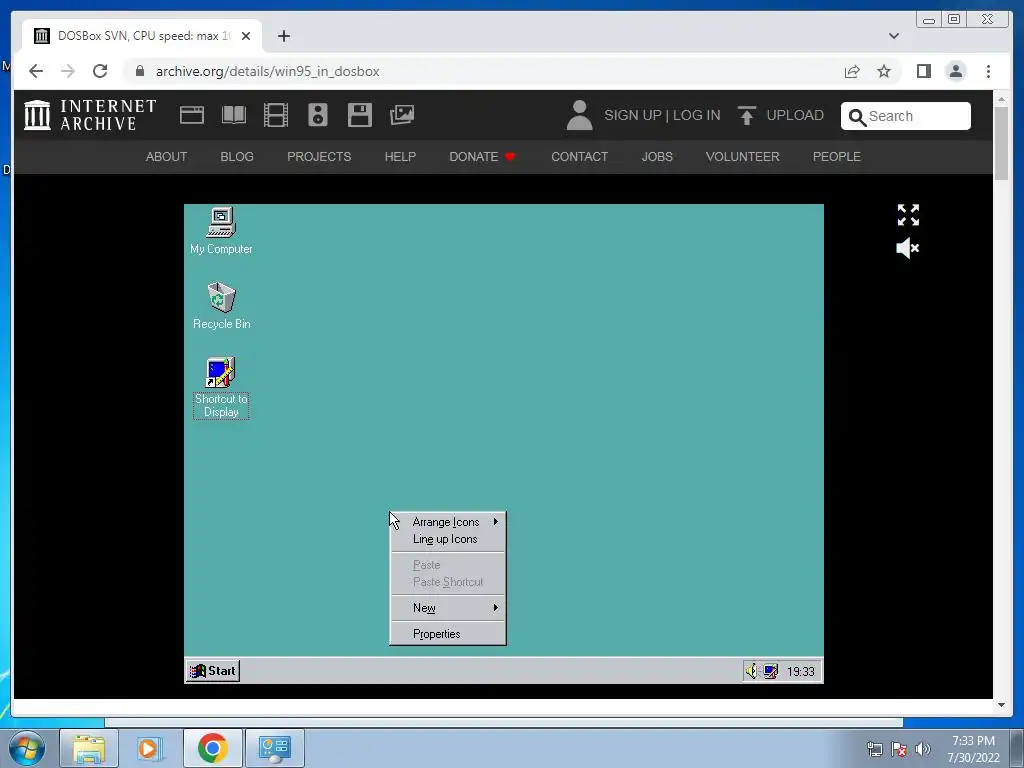
Task: Open the PEOPLE page
Action: point(837,157)
